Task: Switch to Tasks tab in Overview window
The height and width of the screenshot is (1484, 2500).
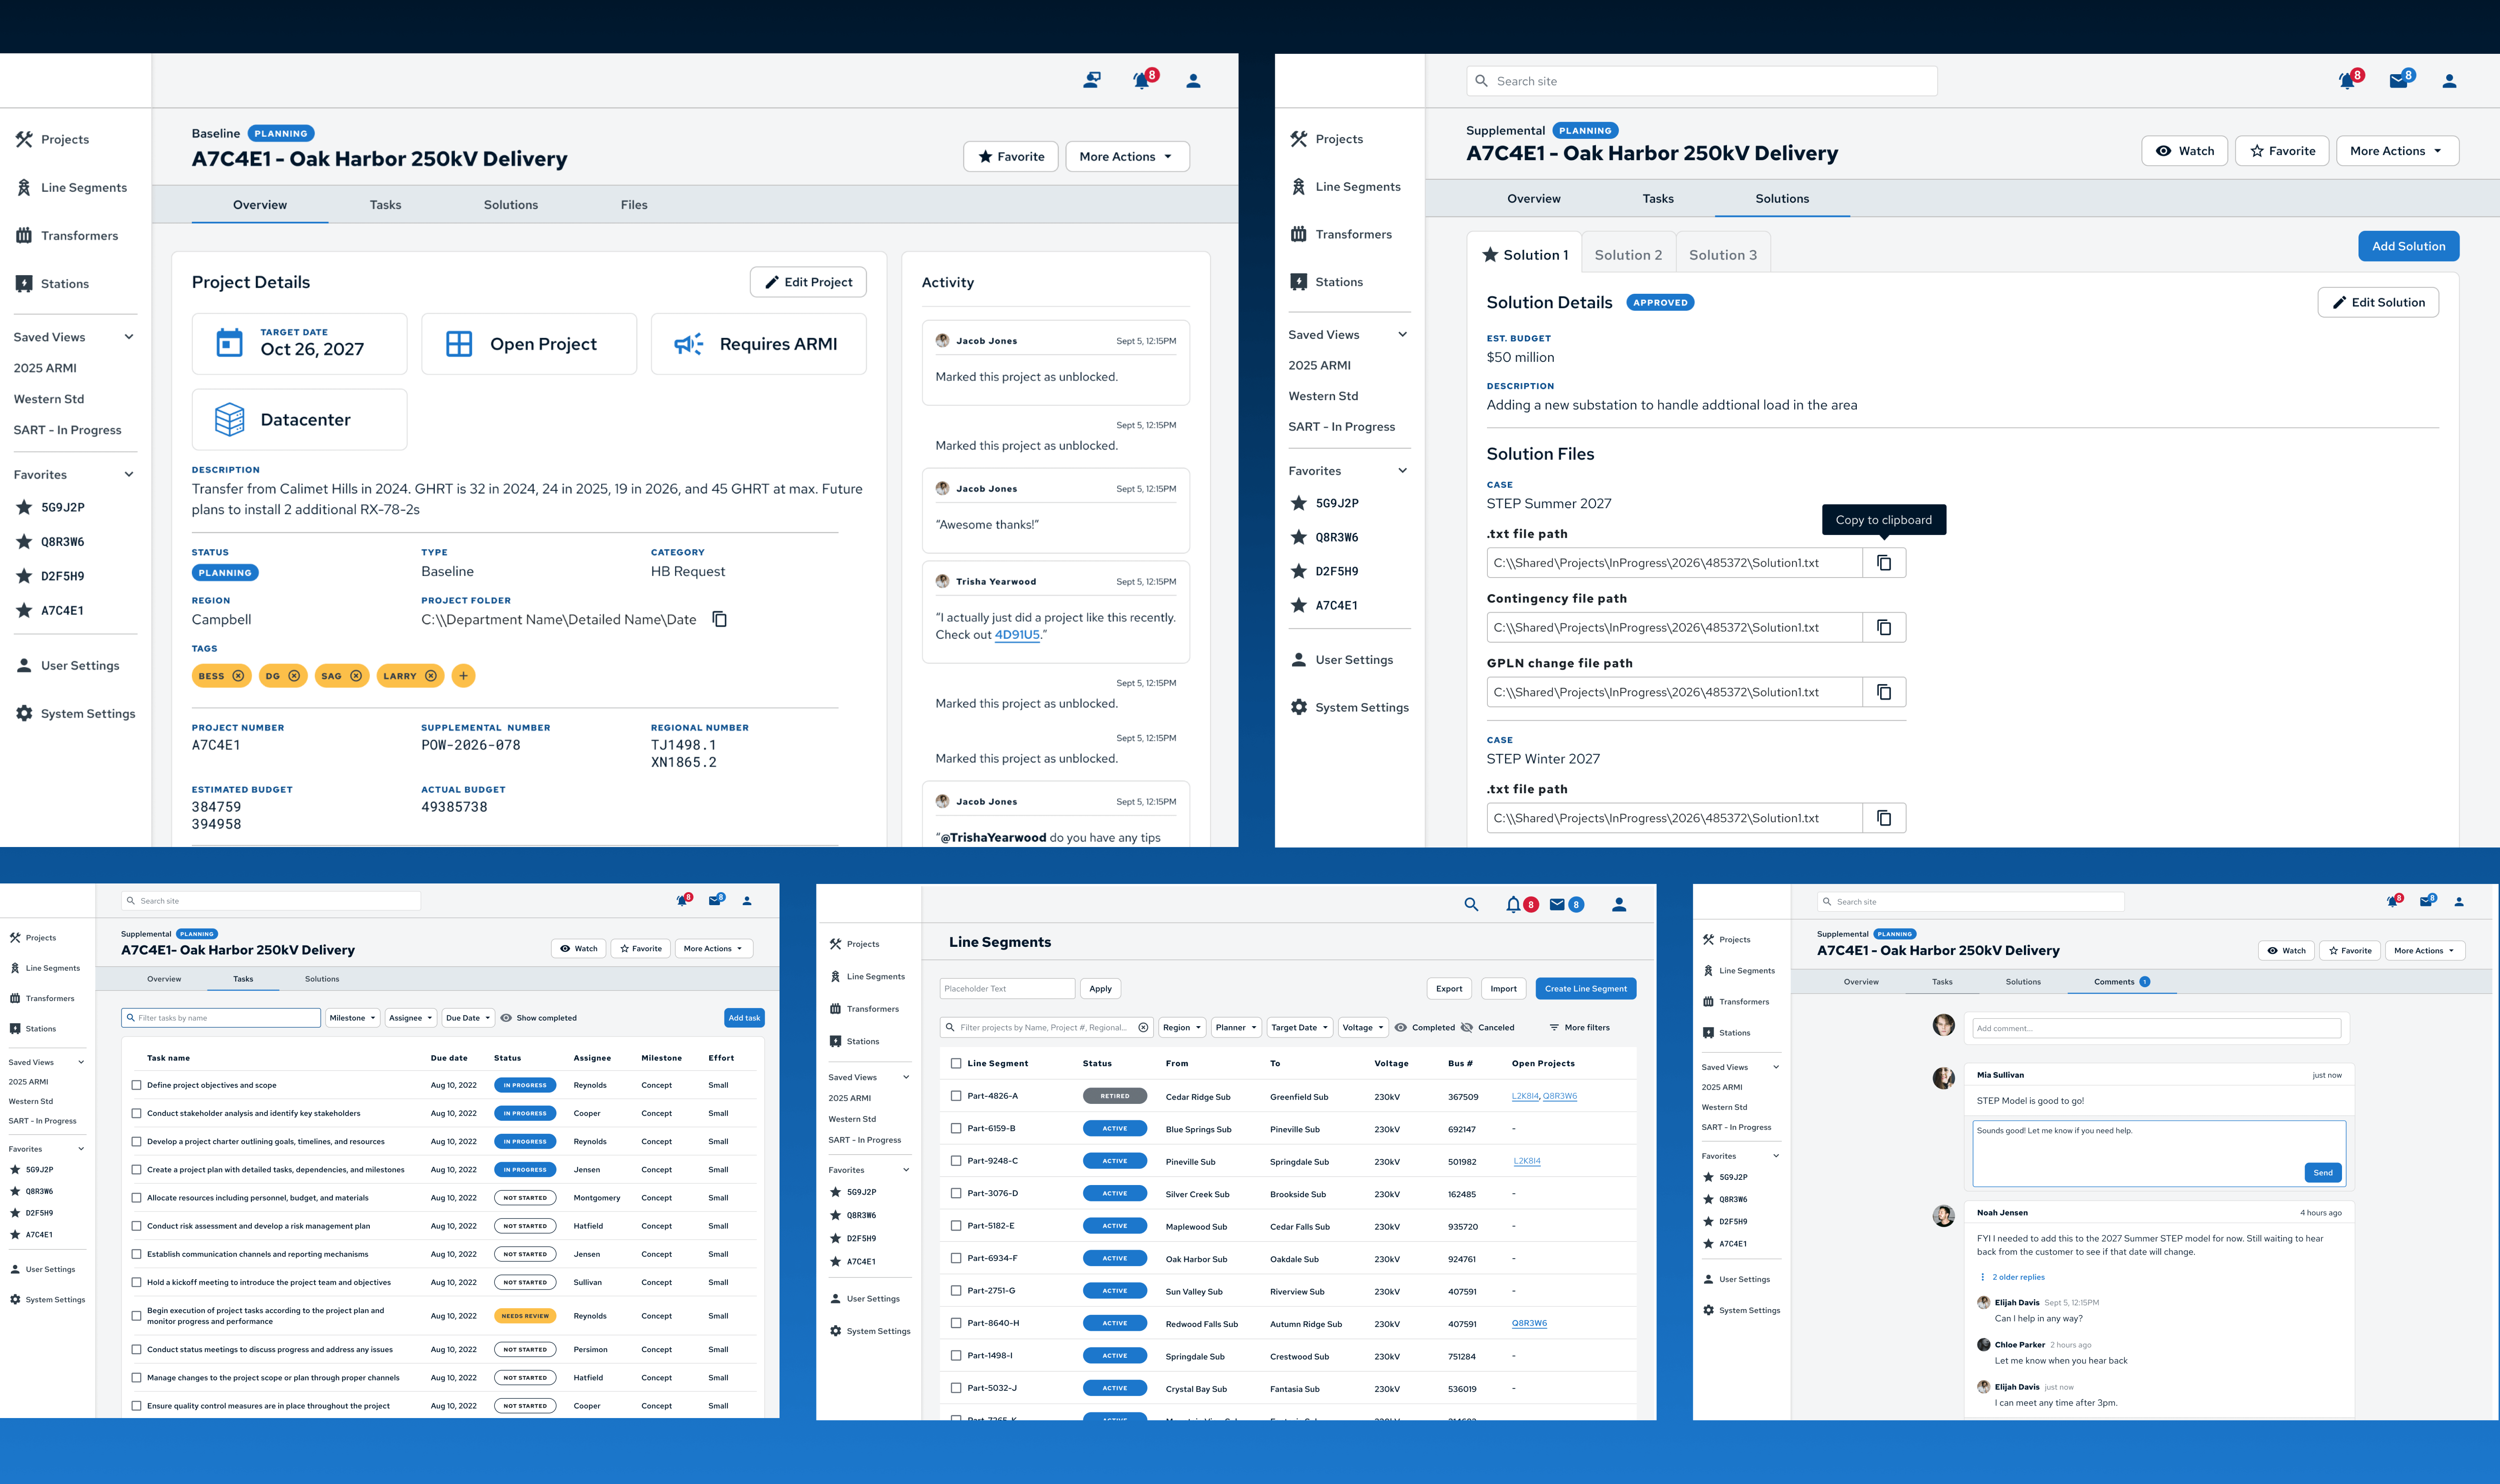Action: (385, 205)
